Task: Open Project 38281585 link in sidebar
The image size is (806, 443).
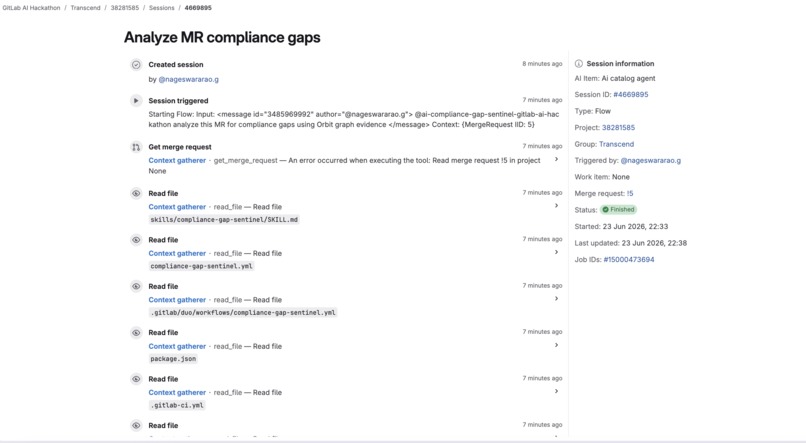Action: [618, 127]
